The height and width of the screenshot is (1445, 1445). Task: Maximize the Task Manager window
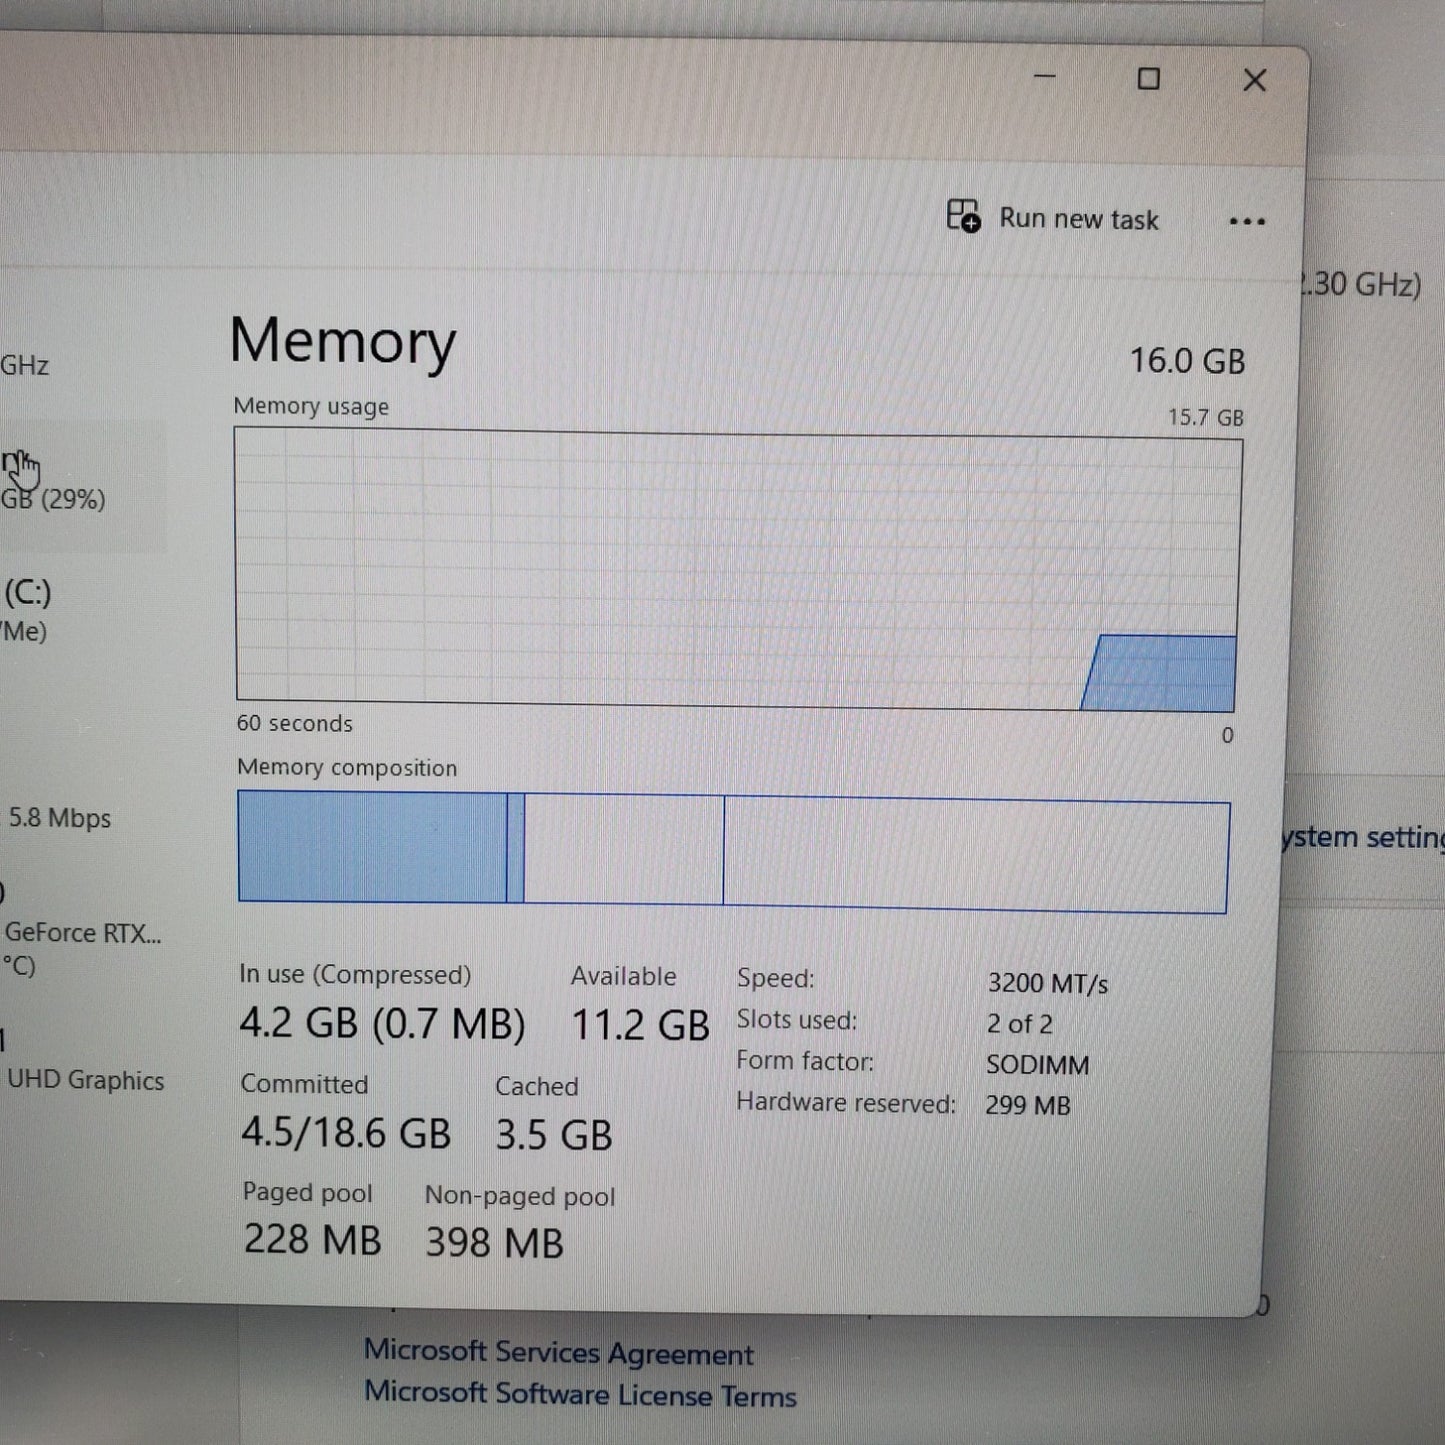tap(1149, 79)
